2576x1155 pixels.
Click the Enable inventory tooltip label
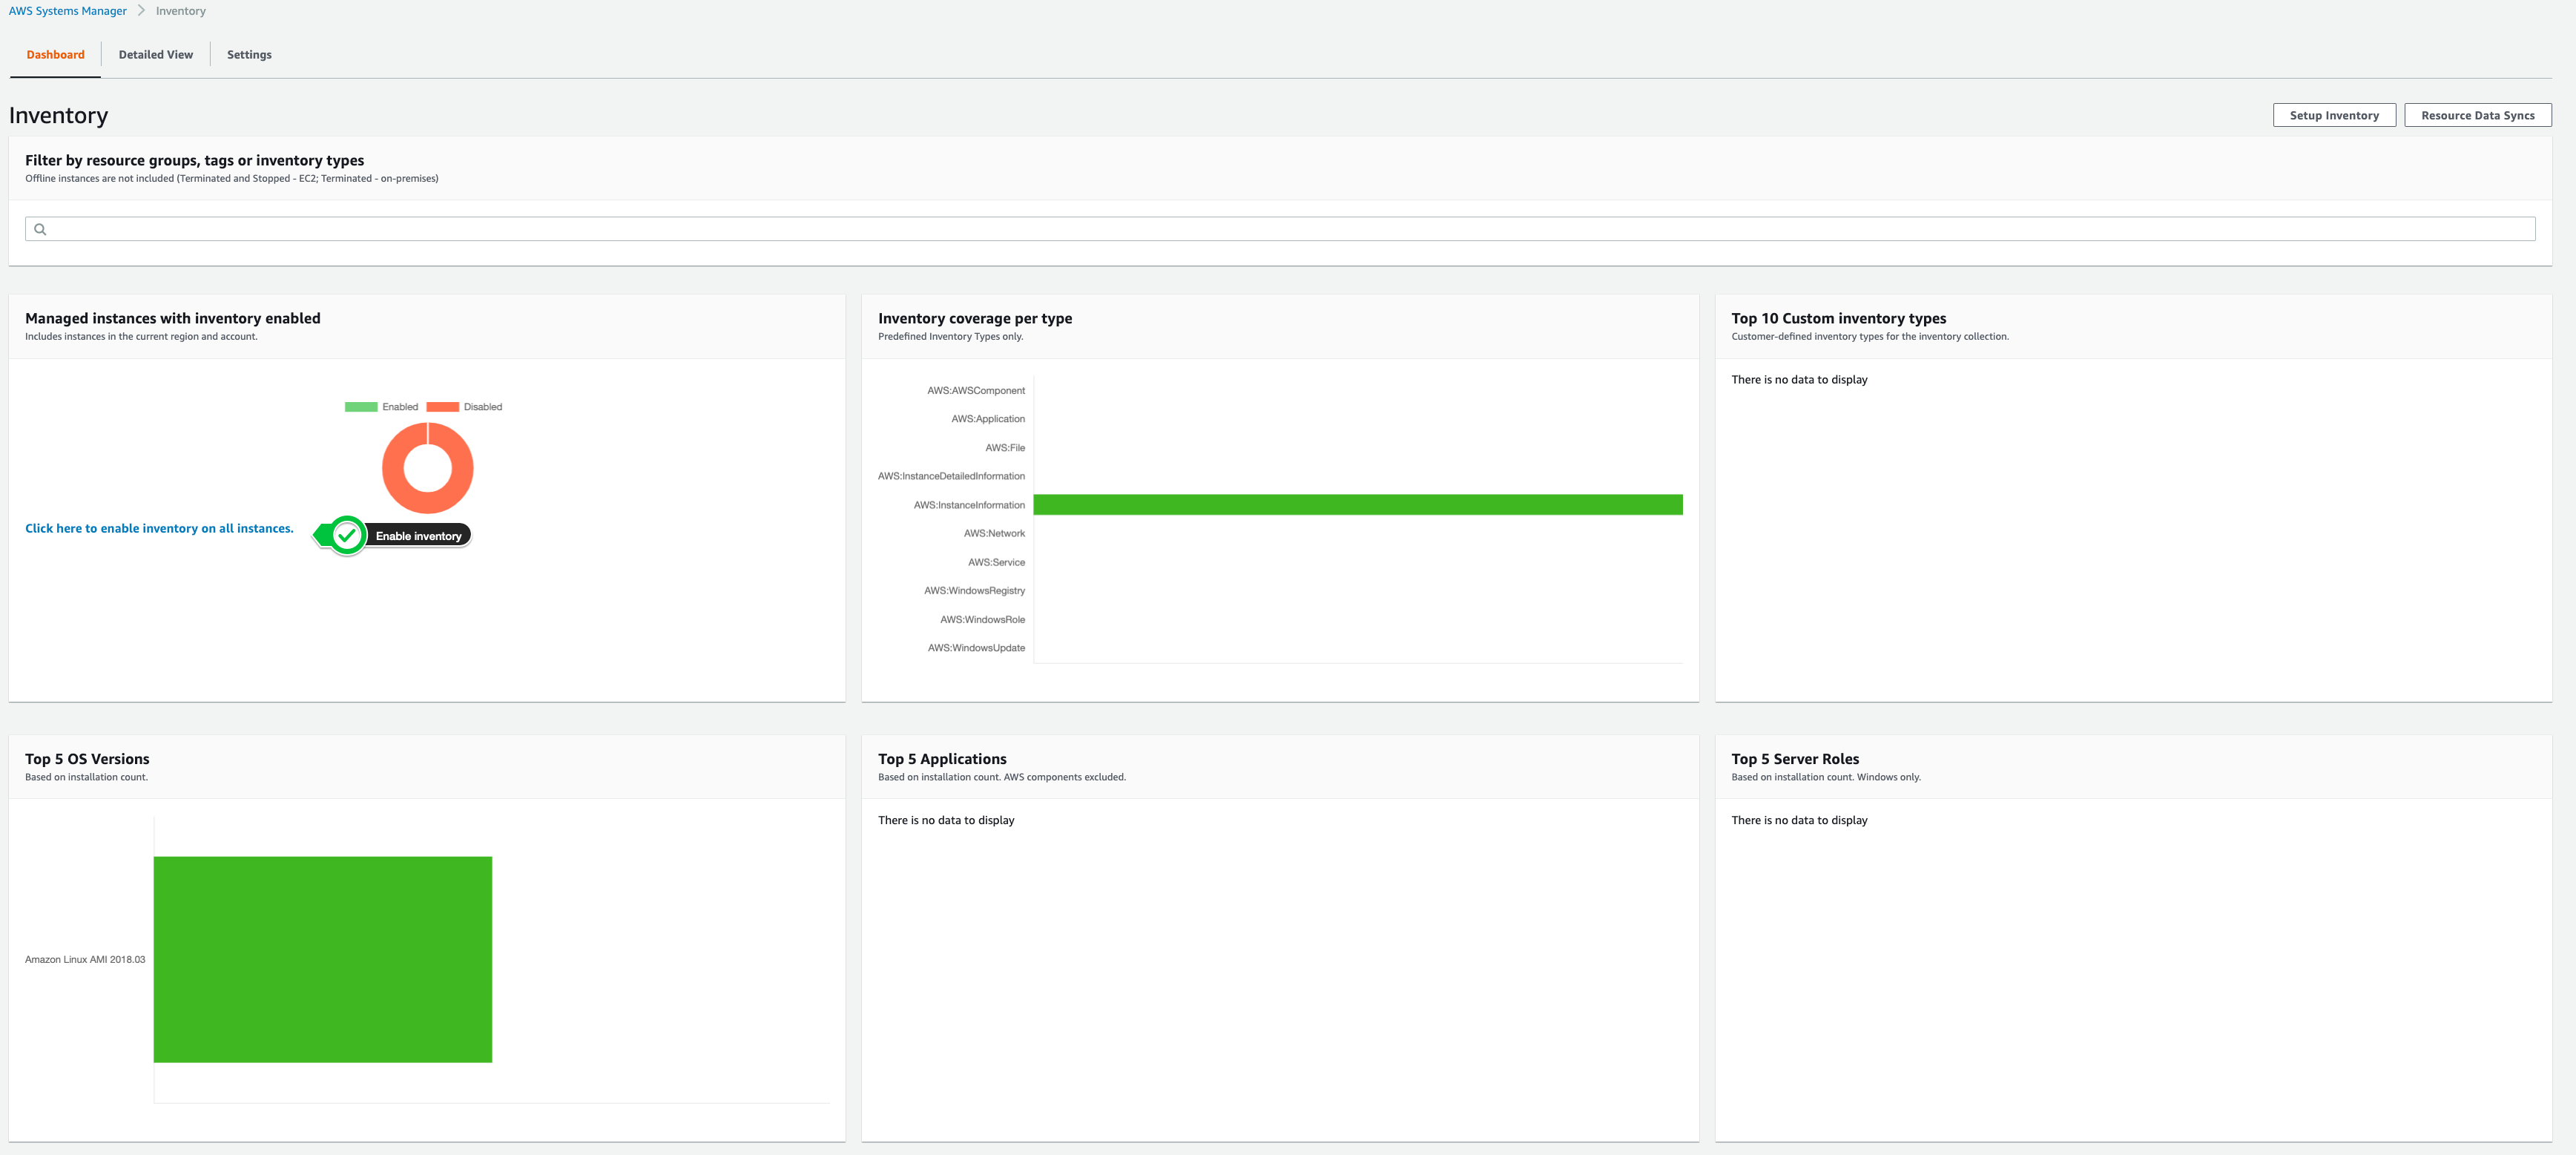pos(418,536)
